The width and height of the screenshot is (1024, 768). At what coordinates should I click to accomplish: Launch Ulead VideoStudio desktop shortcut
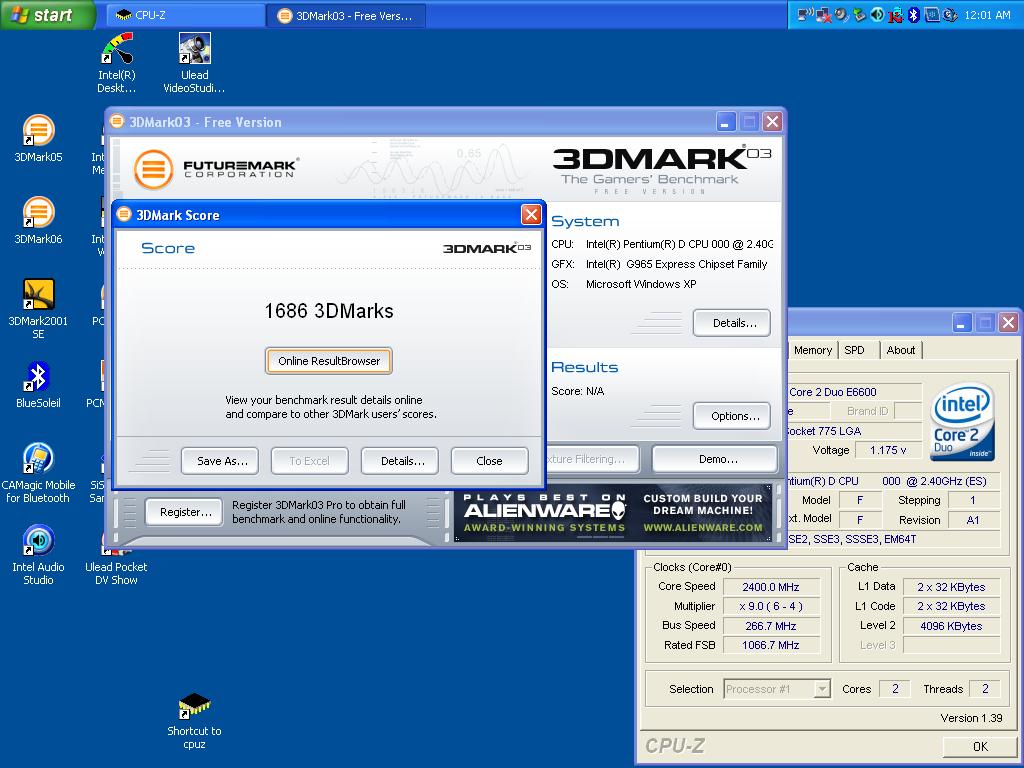pos(195,63)
